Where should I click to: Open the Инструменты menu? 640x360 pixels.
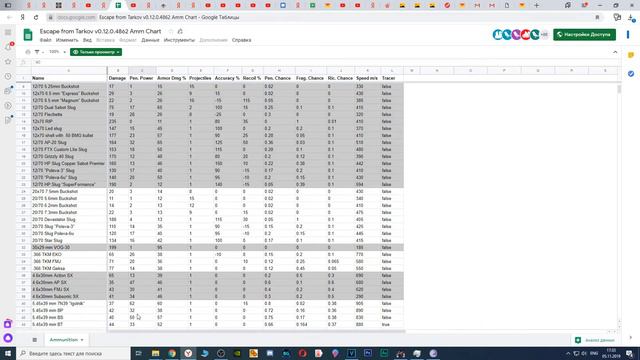179,40
